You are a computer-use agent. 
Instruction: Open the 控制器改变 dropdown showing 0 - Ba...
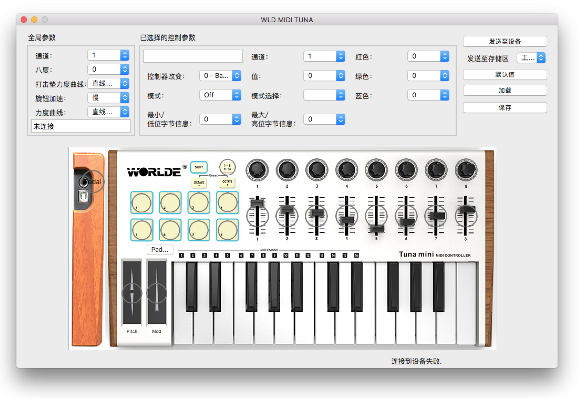click(220, 76)
